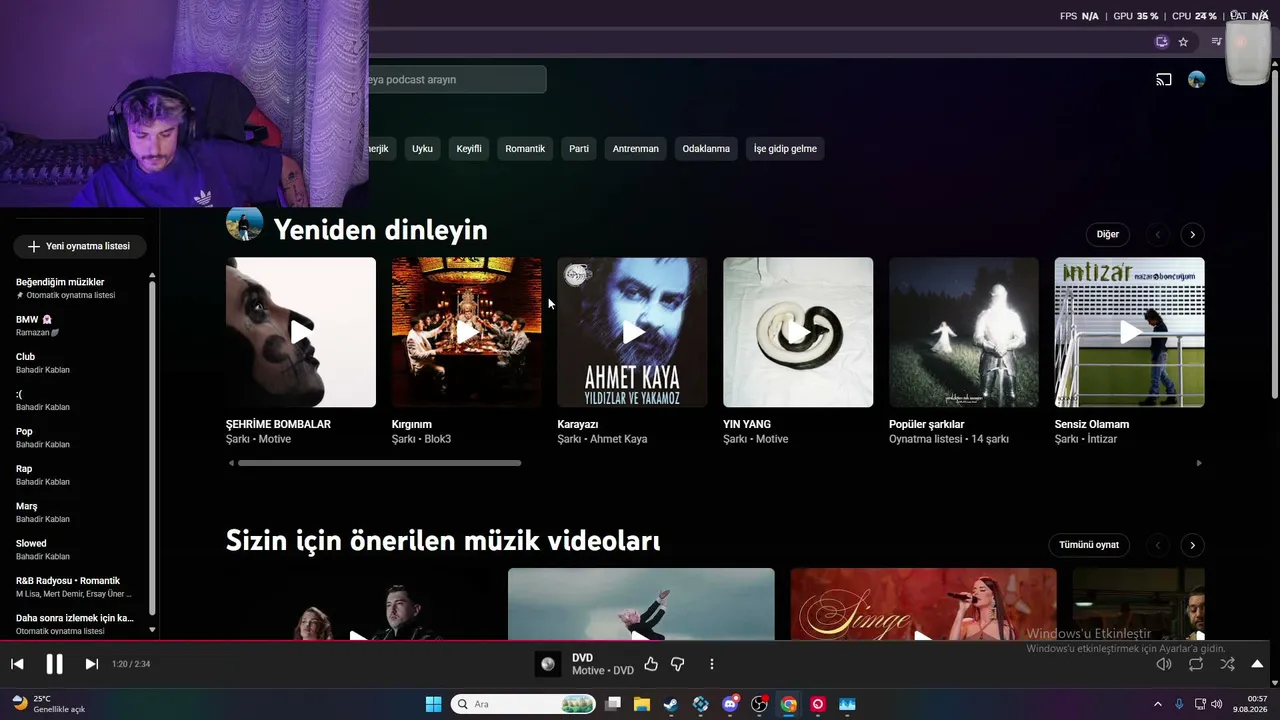Viewport: 1280px width, 720px height.
Task: Expand the player page with the up arrow
Action: [1257, 664]
